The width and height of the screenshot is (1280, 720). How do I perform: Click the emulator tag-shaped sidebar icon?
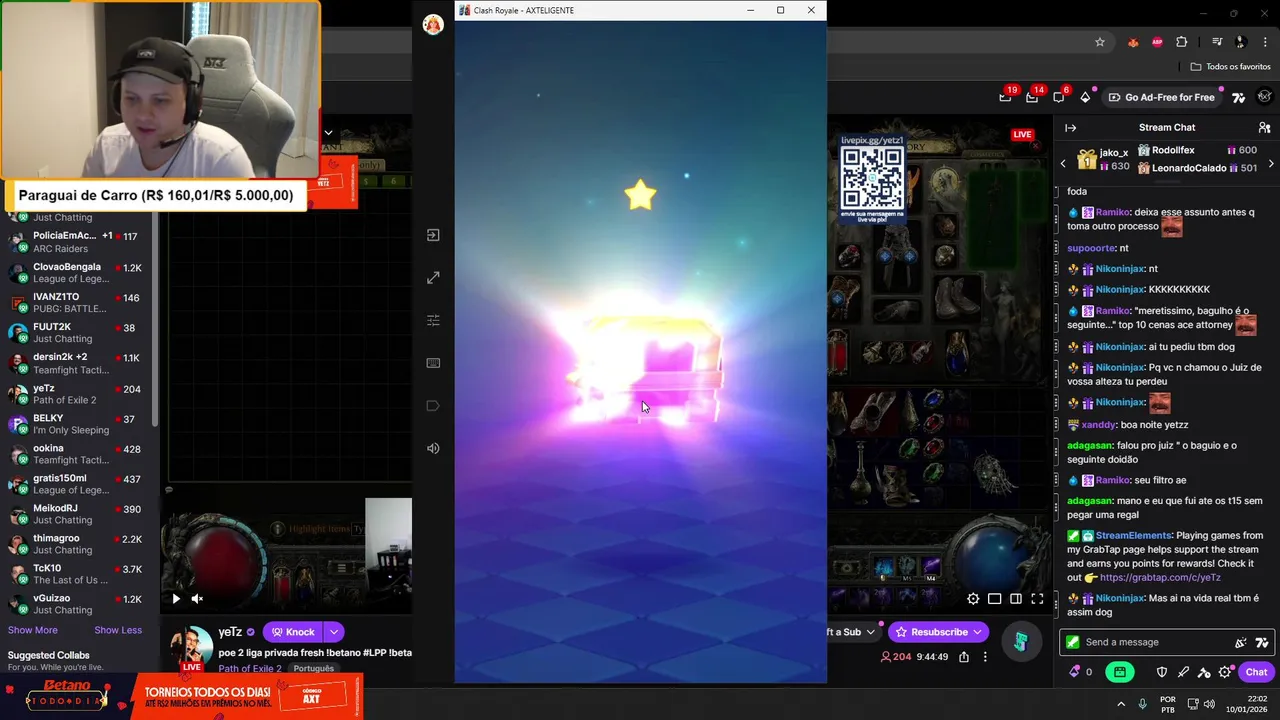pyautogui.click(x=433, y=405)
